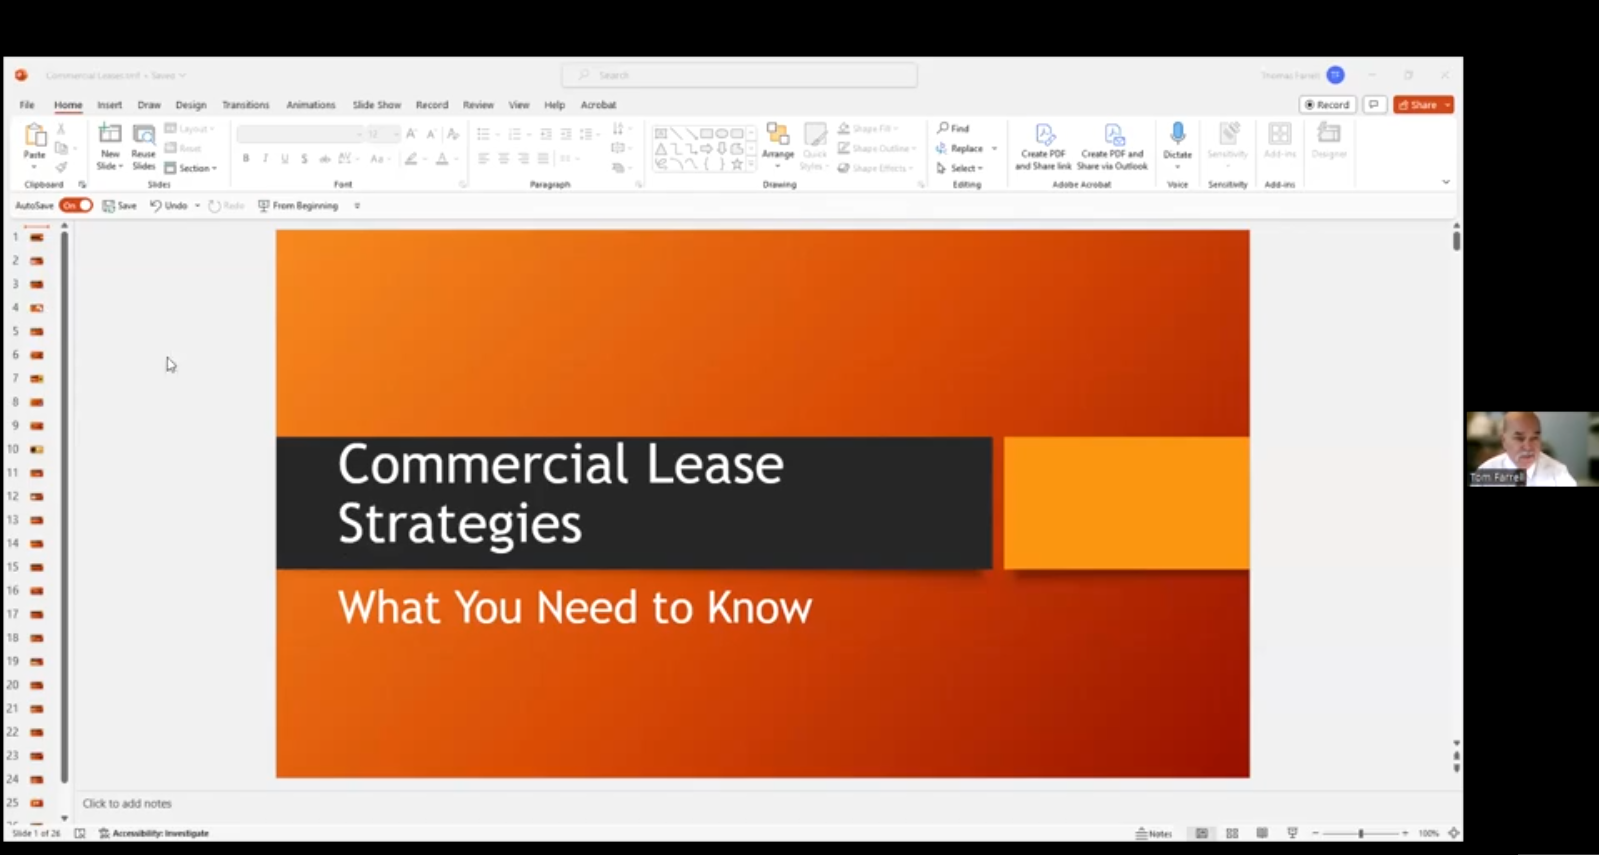Expand the Section dropdown
This screenshot has width=1600, height=855.
click(x=191, y=168)
